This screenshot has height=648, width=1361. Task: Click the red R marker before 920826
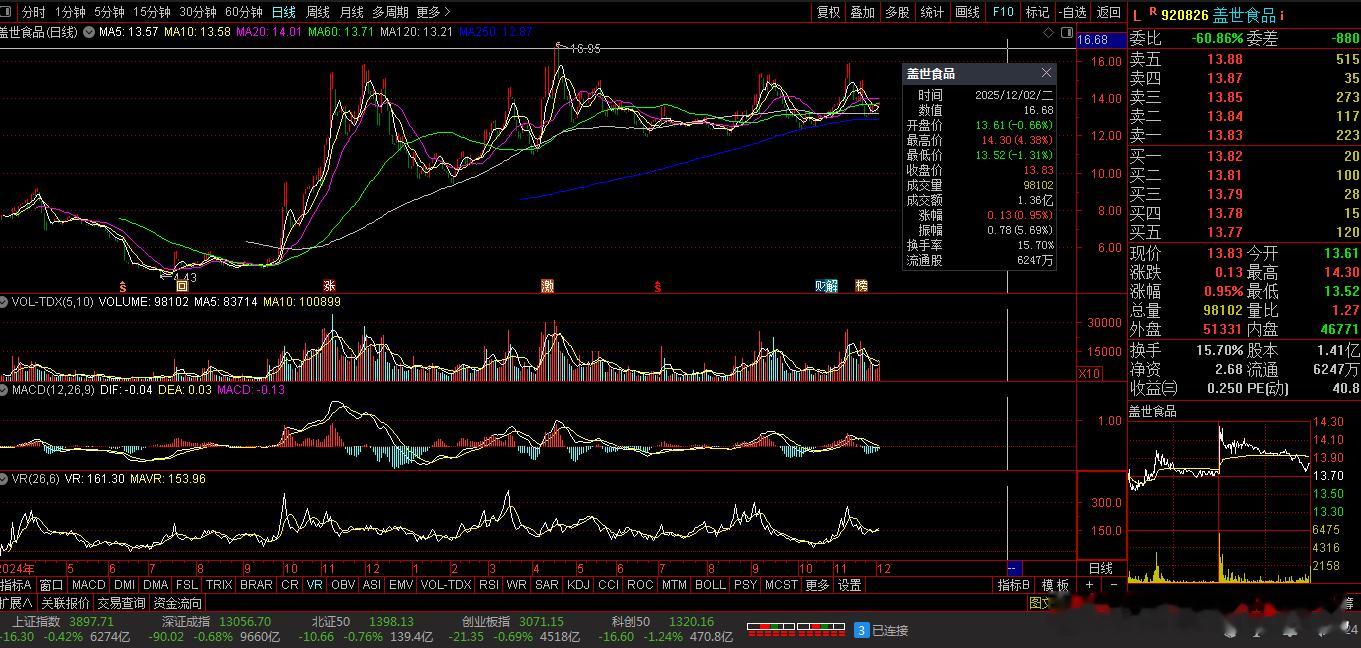tap(1153, 12)
